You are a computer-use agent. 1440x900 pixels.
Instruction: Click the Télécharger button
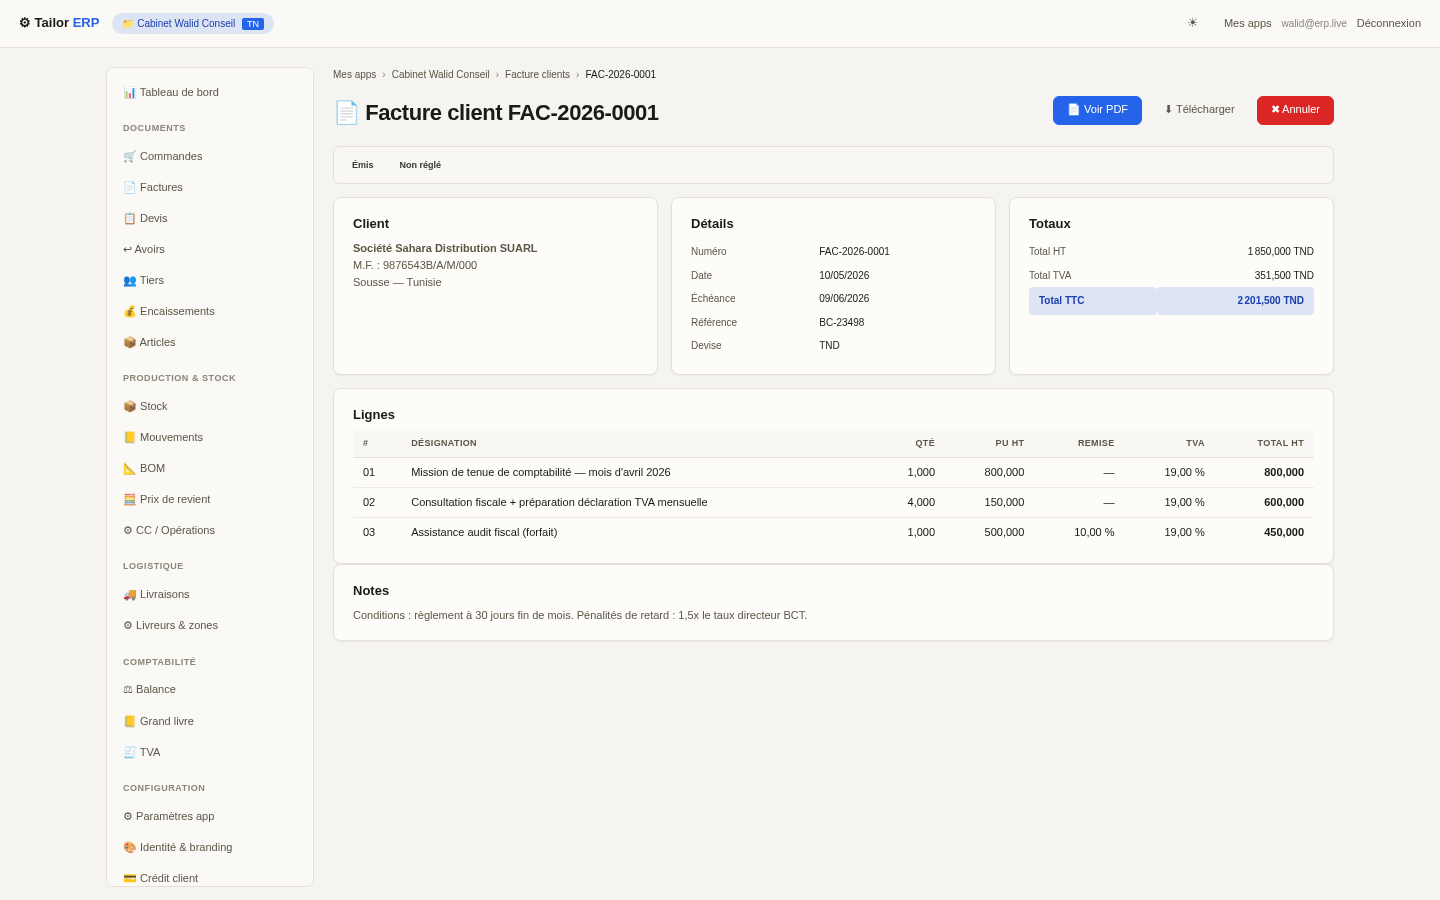[1199, 110]
